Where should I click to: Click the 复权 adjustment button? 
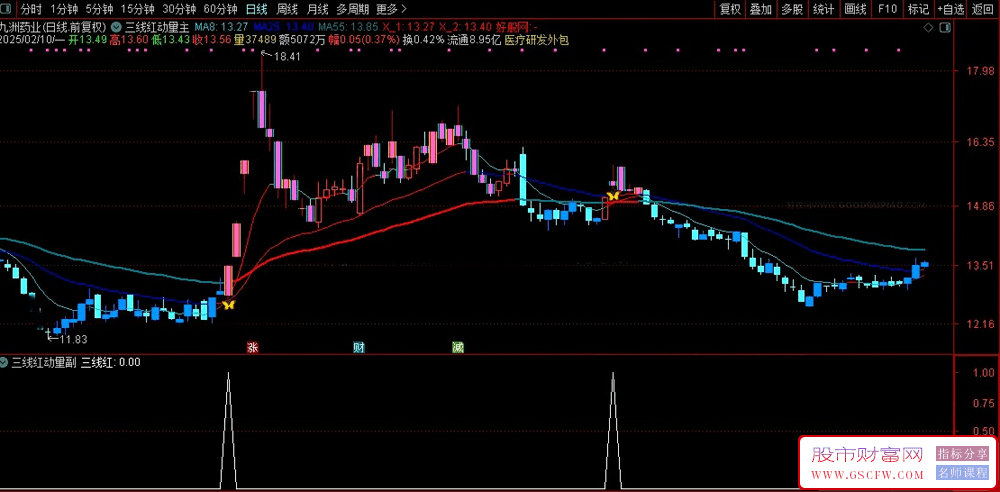point(730,9)
